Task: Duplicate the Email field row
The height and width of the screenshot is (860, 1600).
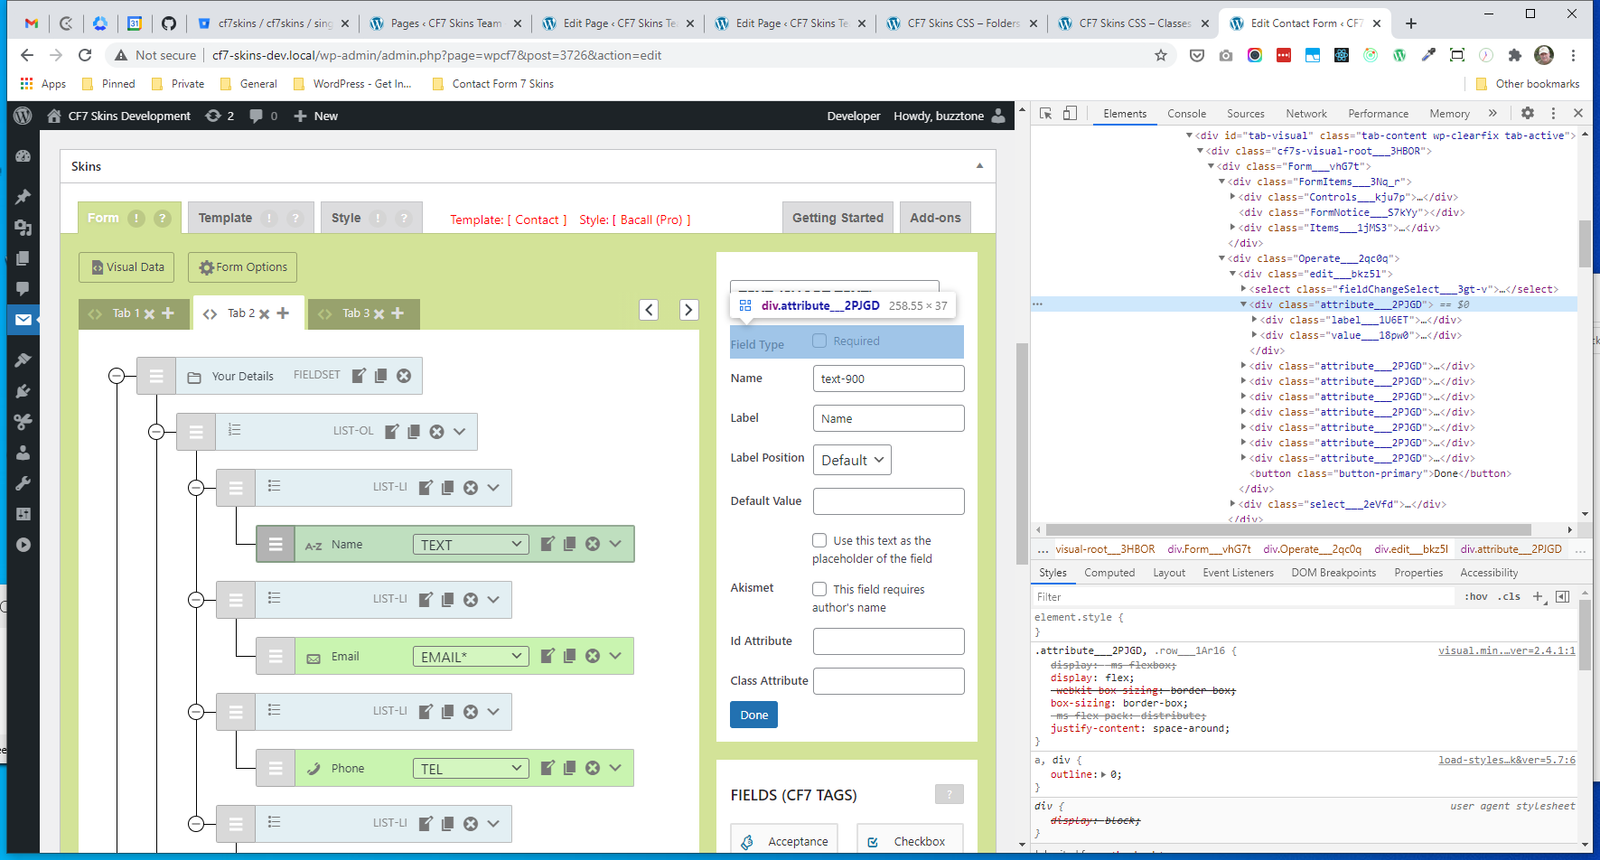Action: tap(569, 656)
